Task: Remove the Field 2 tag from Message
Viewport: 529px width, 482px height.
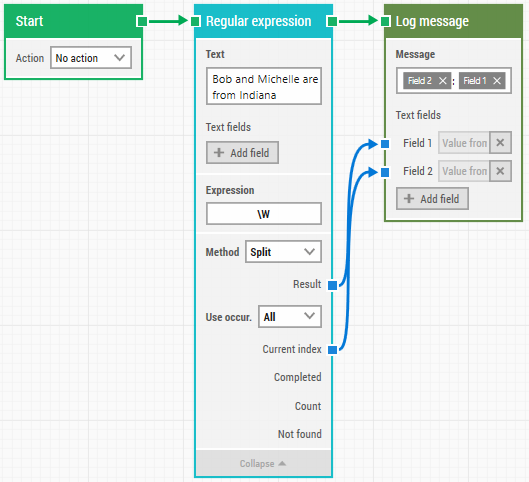Action: 443,81
